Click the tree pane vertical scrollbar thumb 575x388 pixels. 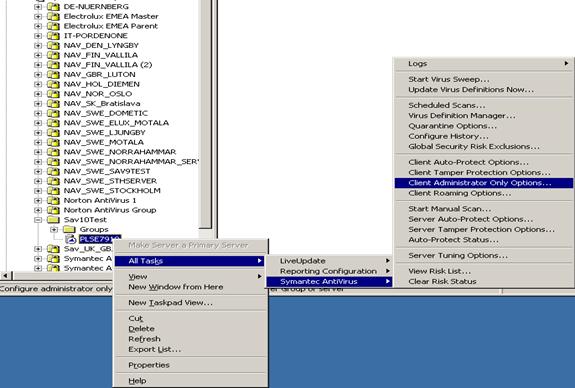click(206, 113)
